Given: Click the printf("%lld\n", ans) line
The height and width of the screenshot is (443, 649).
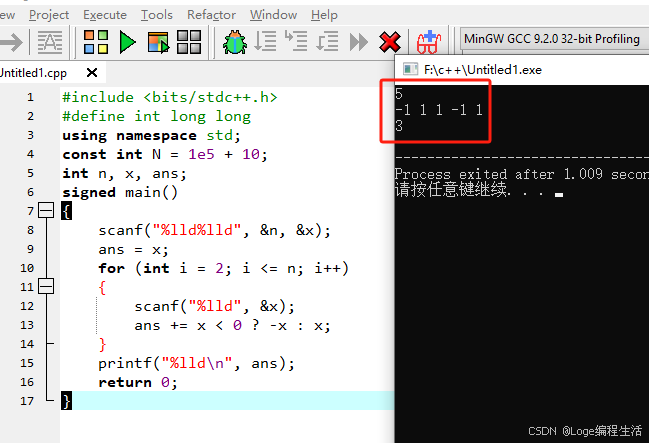Looking at the screenshot, I should click(x=196, y=364).
